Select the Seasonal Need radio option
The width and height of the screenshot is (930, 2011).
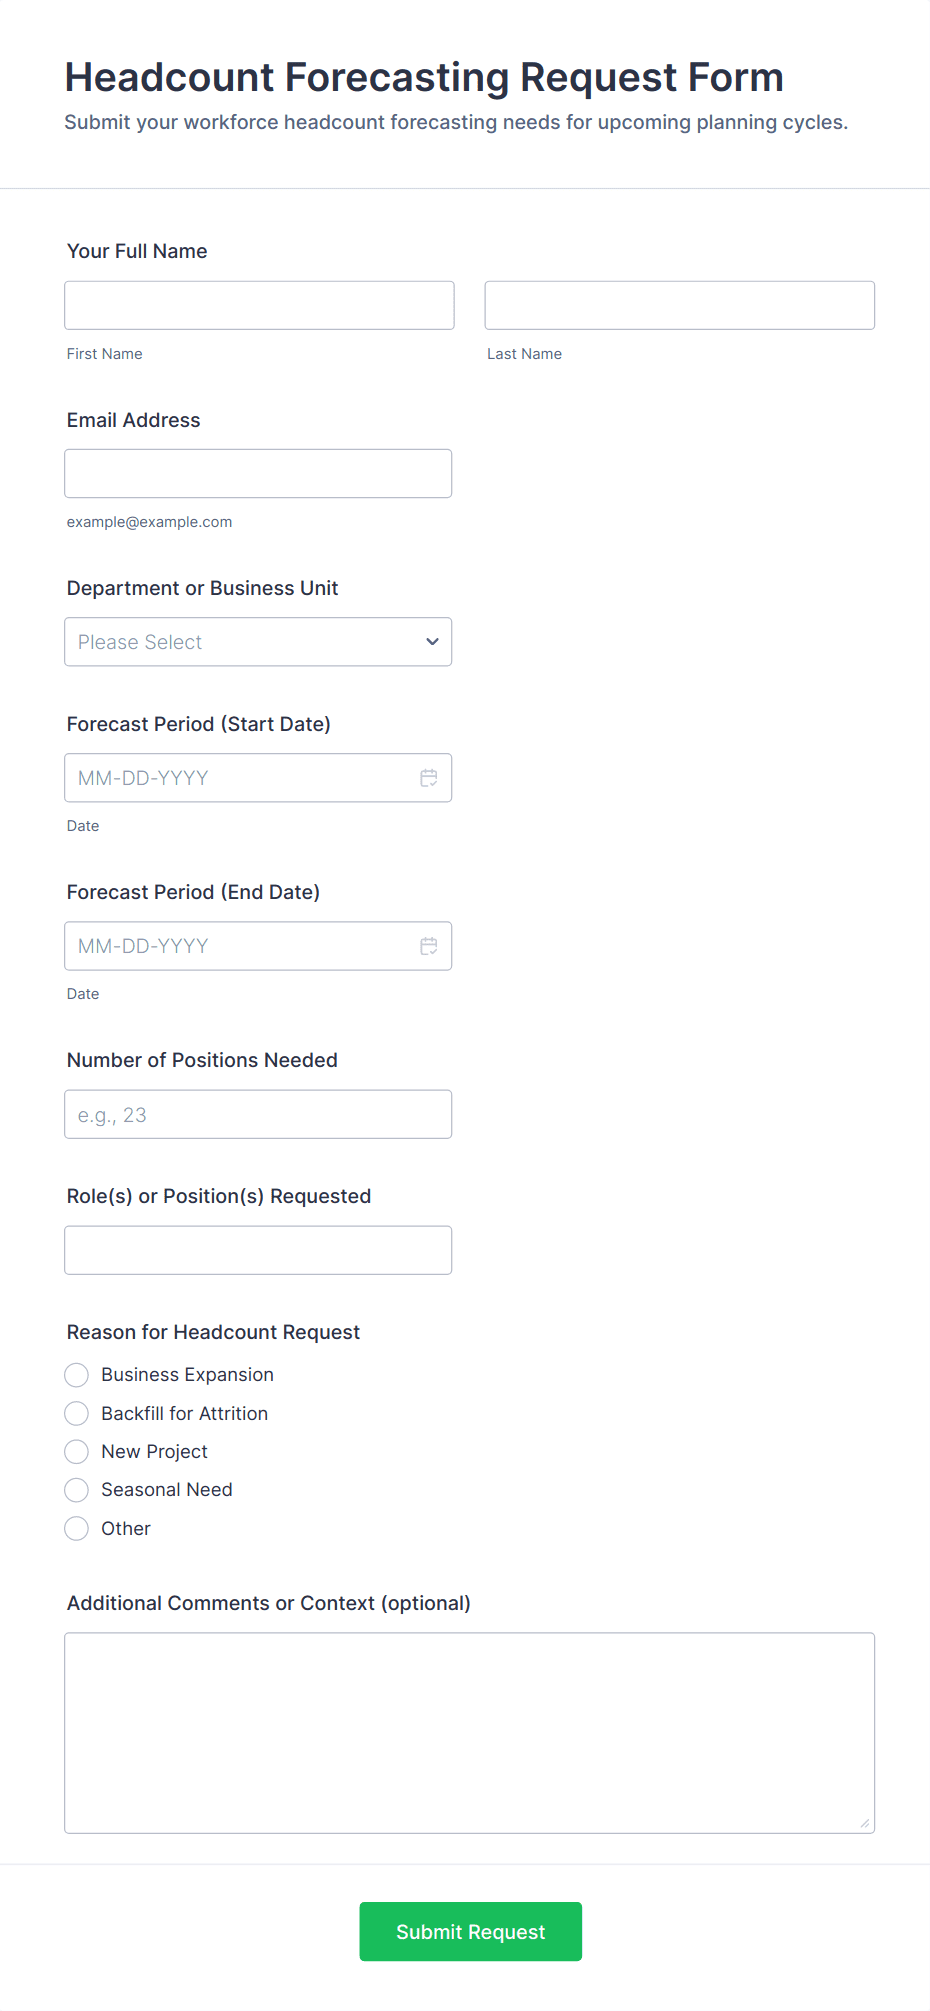click(x=77, y=1490)
